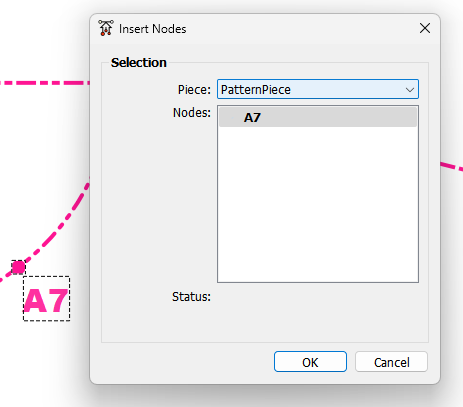Click the Selection group heading

(139, 63)
